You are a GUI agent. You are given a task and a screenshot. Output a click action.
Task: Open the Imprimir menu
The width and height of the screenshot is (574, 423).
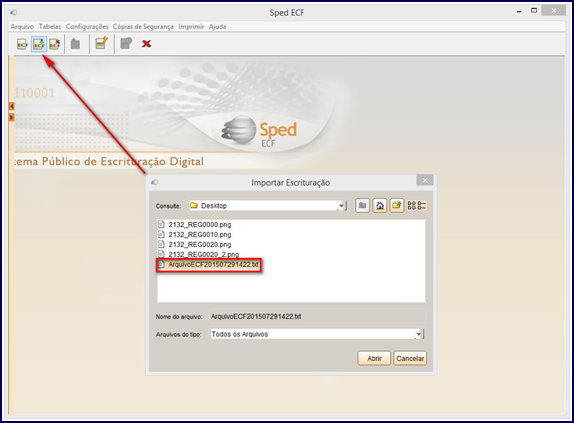tap(191, 27)
